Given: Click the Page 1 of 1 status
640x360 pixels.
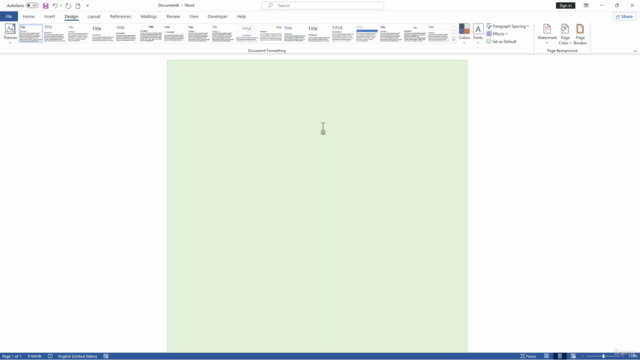Looking at the screenshot, I should [x=12, y=356].
